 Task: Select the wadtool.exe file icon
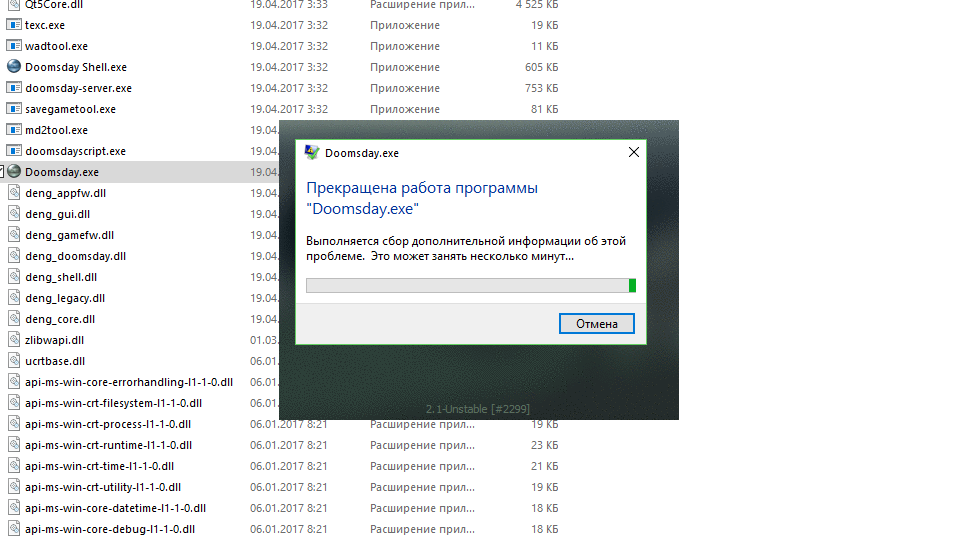(14, 46)
